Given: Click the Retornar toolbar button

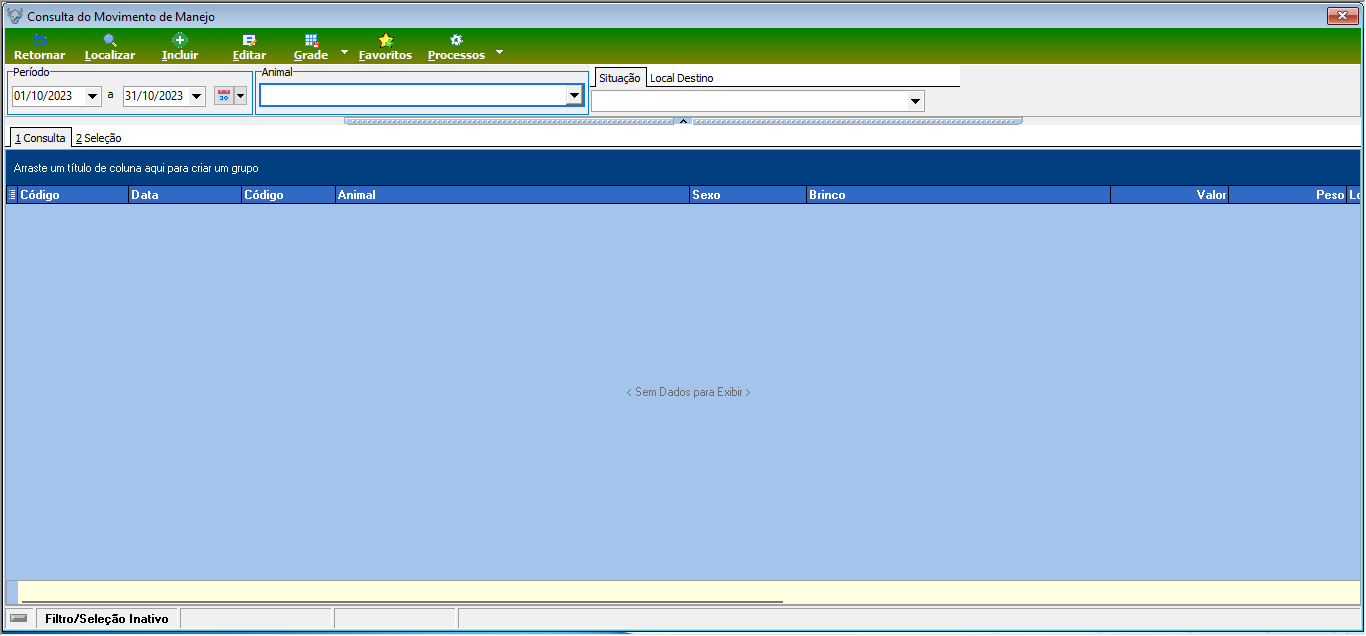Looking at the screenshot, I should click(39, 47).
